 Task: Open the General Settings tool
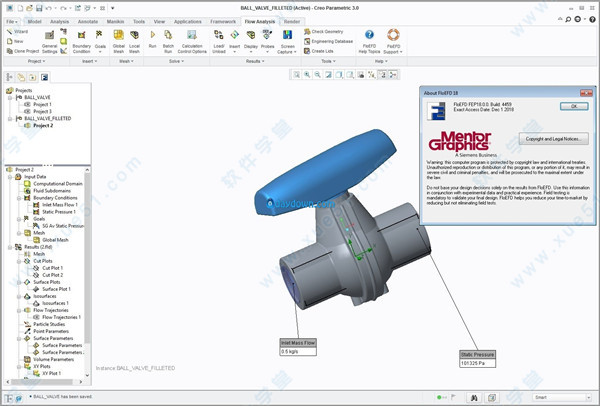click(x=49, y=38)
